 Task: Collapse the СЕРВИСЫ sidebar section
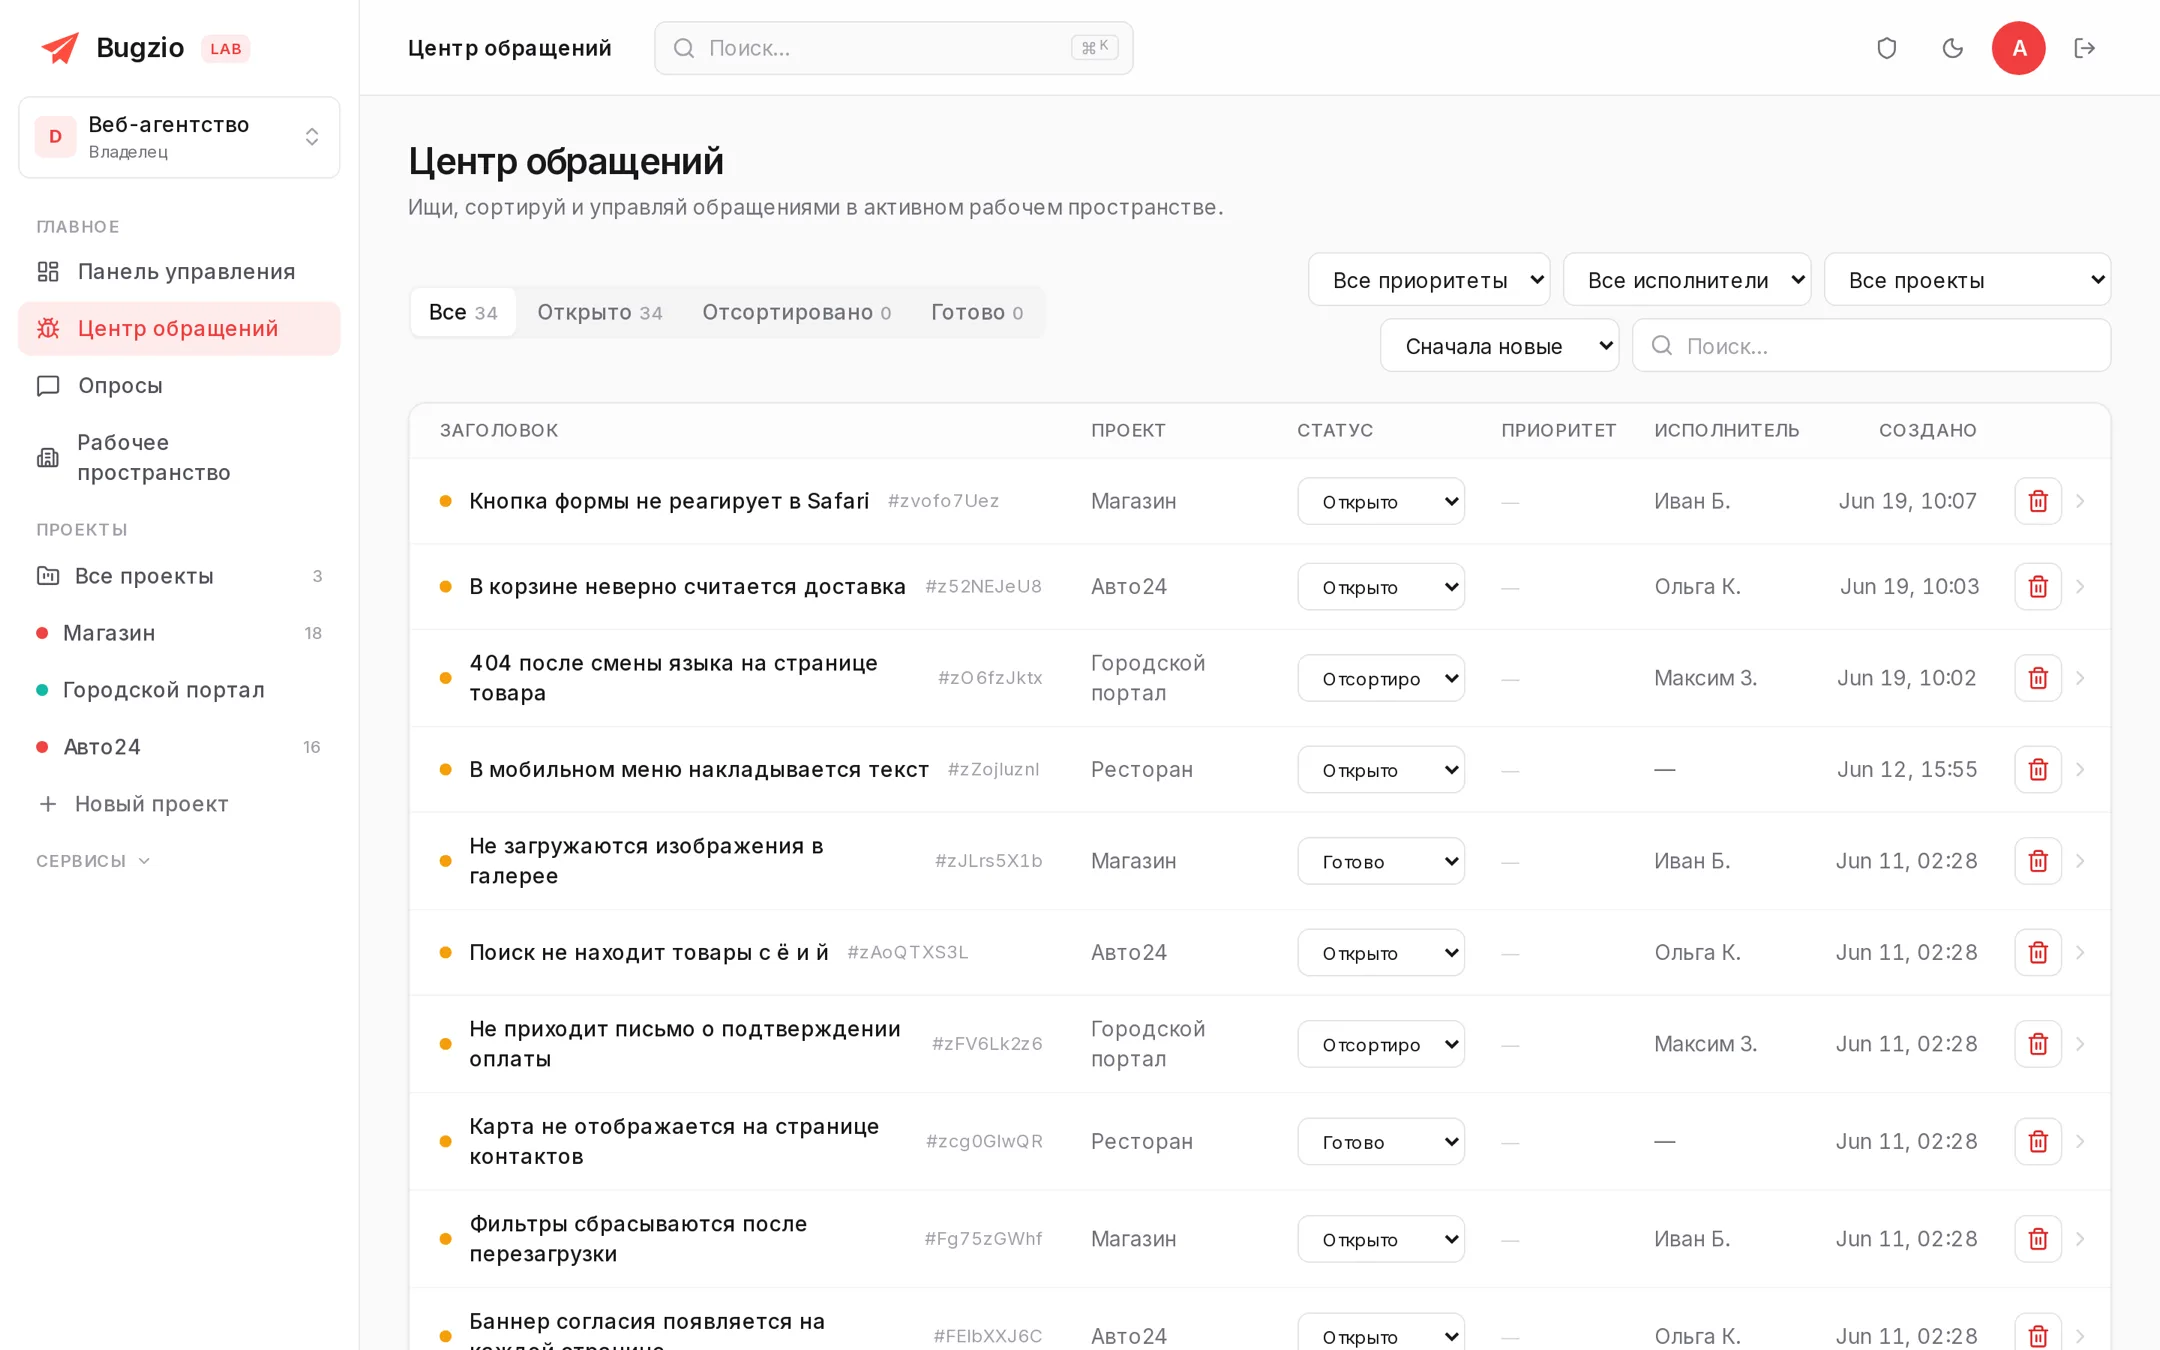click(93, 861)
